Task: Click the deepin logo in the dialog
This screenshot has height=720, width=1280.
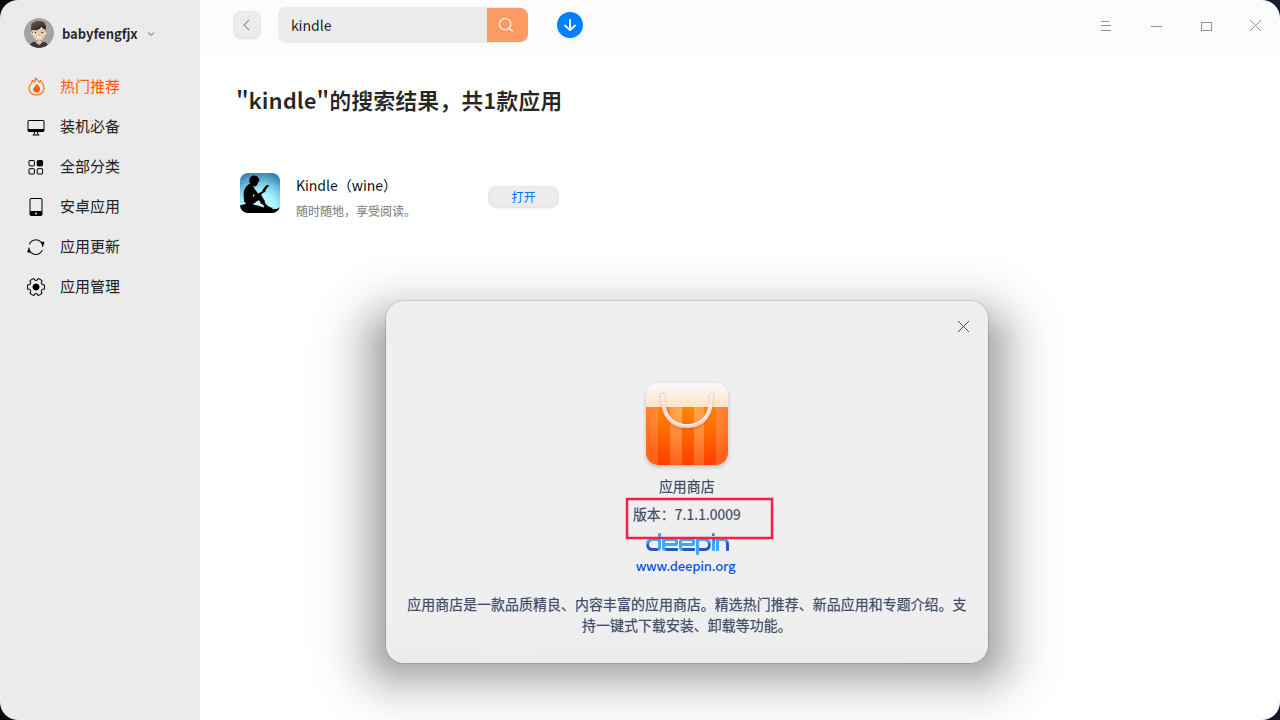Action: pos(687,544)
